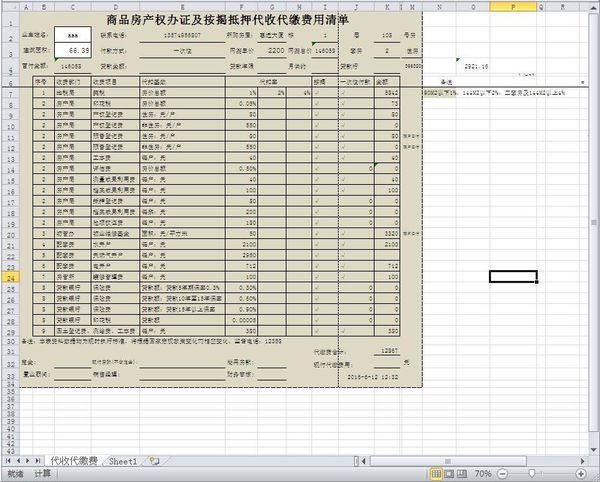Viewport: 600px width, 482px height.
Task: Click the value 2921.16 in column O
Action: coord(476,67)
